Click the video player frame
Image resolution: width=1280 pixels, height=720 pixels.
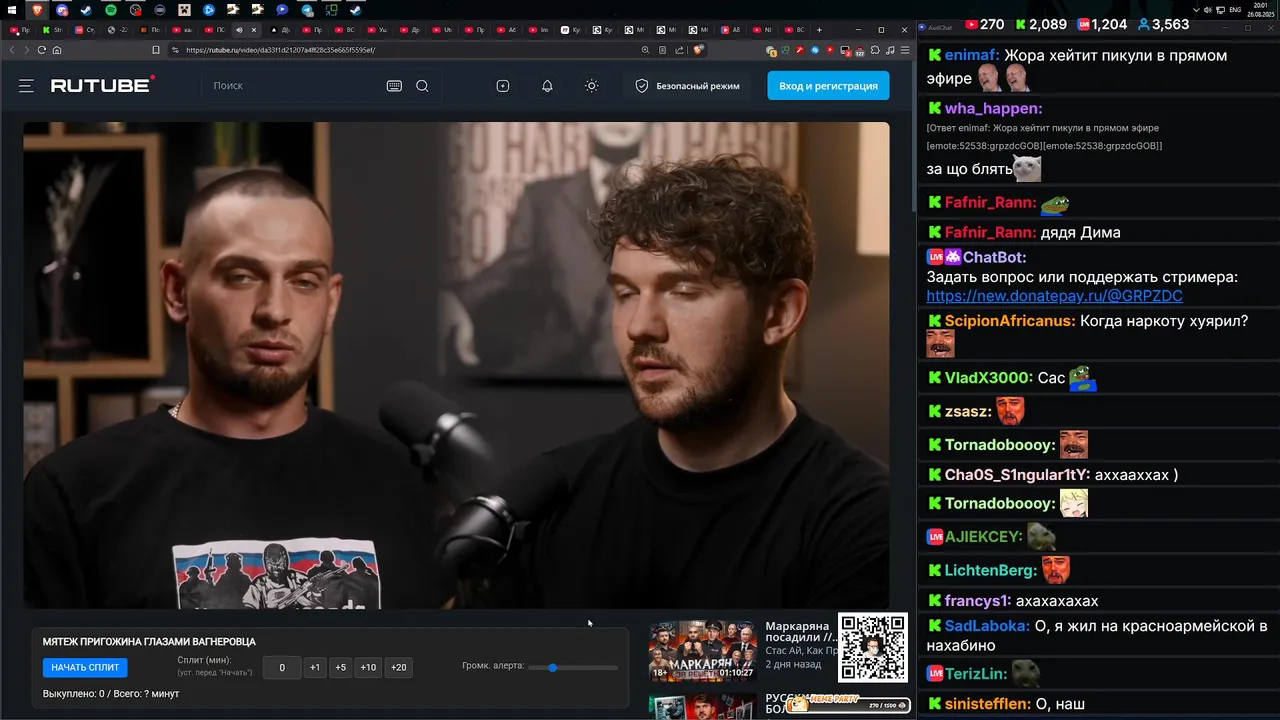[456, 365]
